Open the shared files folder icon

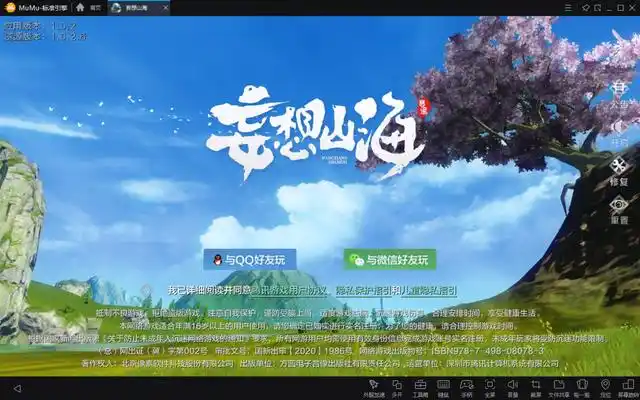559,388
